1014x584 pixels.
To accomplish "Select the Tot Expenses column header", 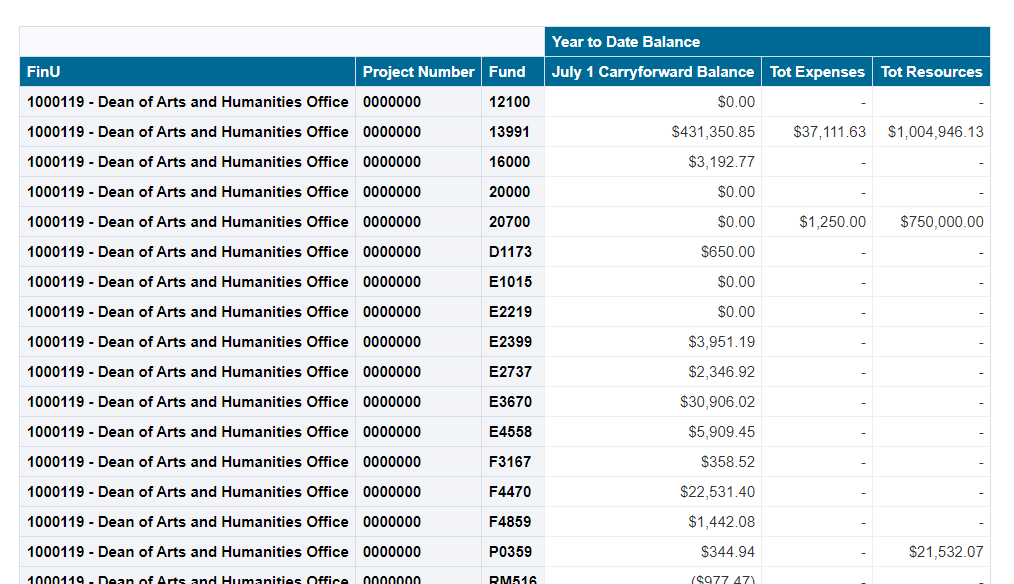I will point(817,72).
